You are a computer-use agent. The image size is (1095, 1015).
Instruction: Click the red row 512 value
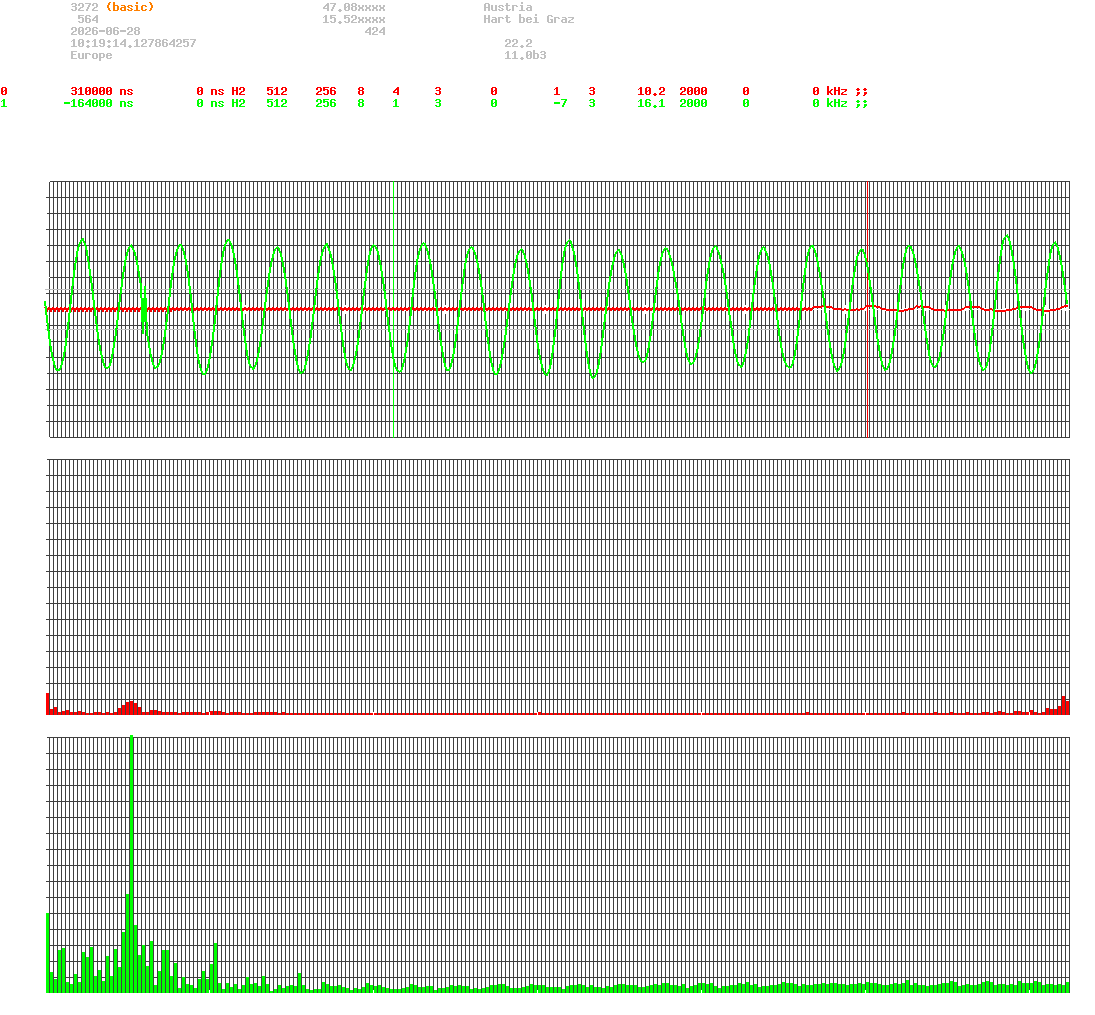[x=277, y=92]
